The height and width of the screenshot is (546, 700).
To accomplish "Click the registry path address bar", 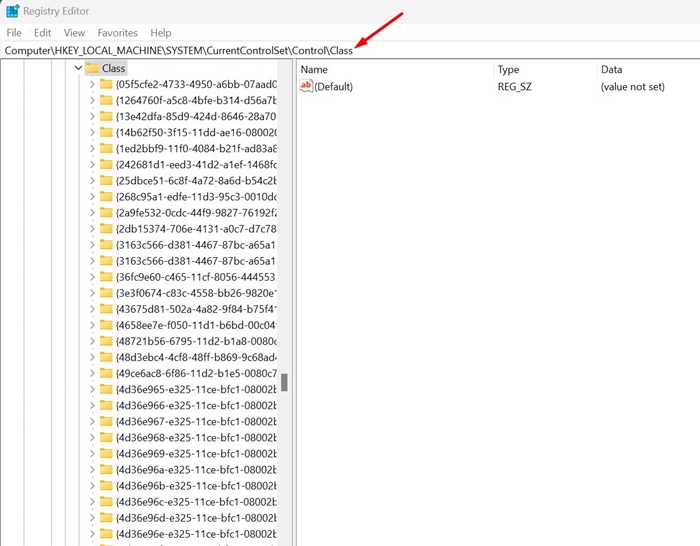I will point(350,50).
